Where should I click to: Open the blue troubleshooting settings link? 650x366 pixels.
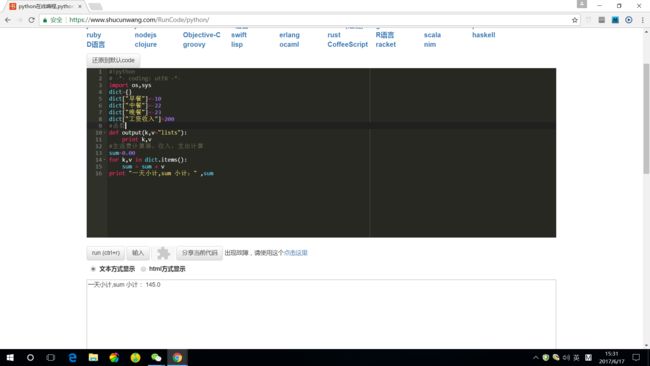pyautogui.click(x=296, y=253)
